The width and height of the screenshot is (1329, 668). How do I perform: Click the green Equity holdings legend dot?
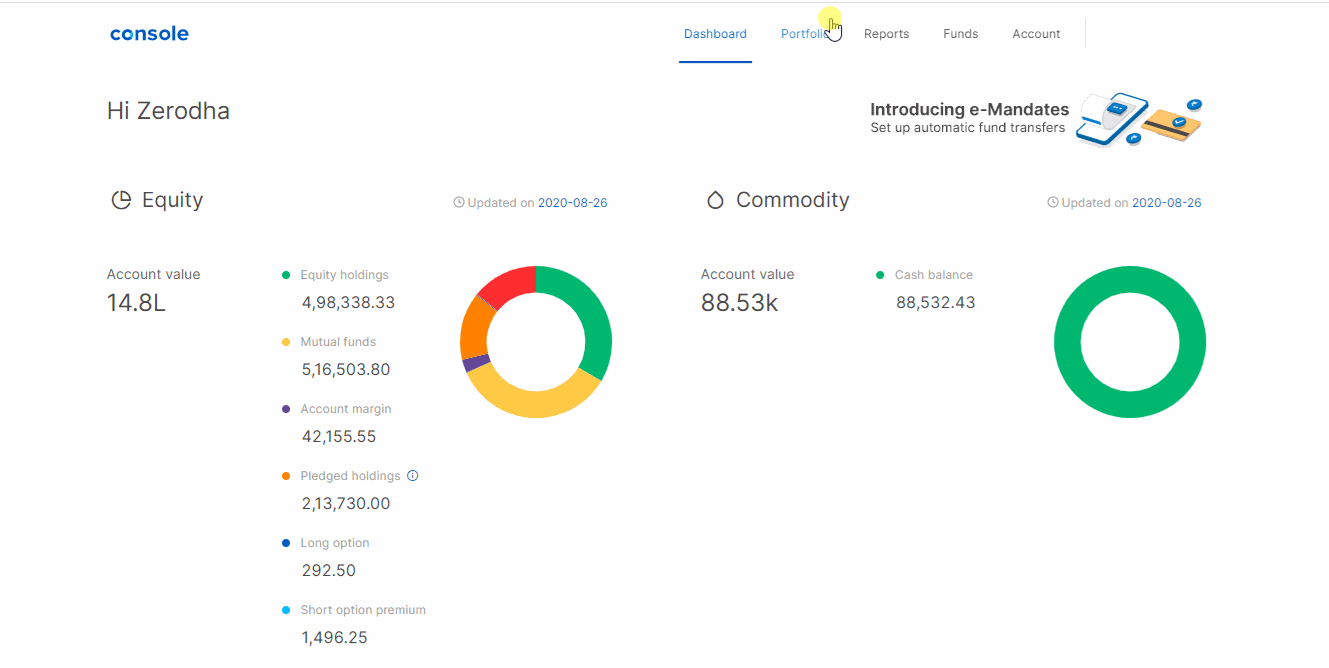pos(286,275)
